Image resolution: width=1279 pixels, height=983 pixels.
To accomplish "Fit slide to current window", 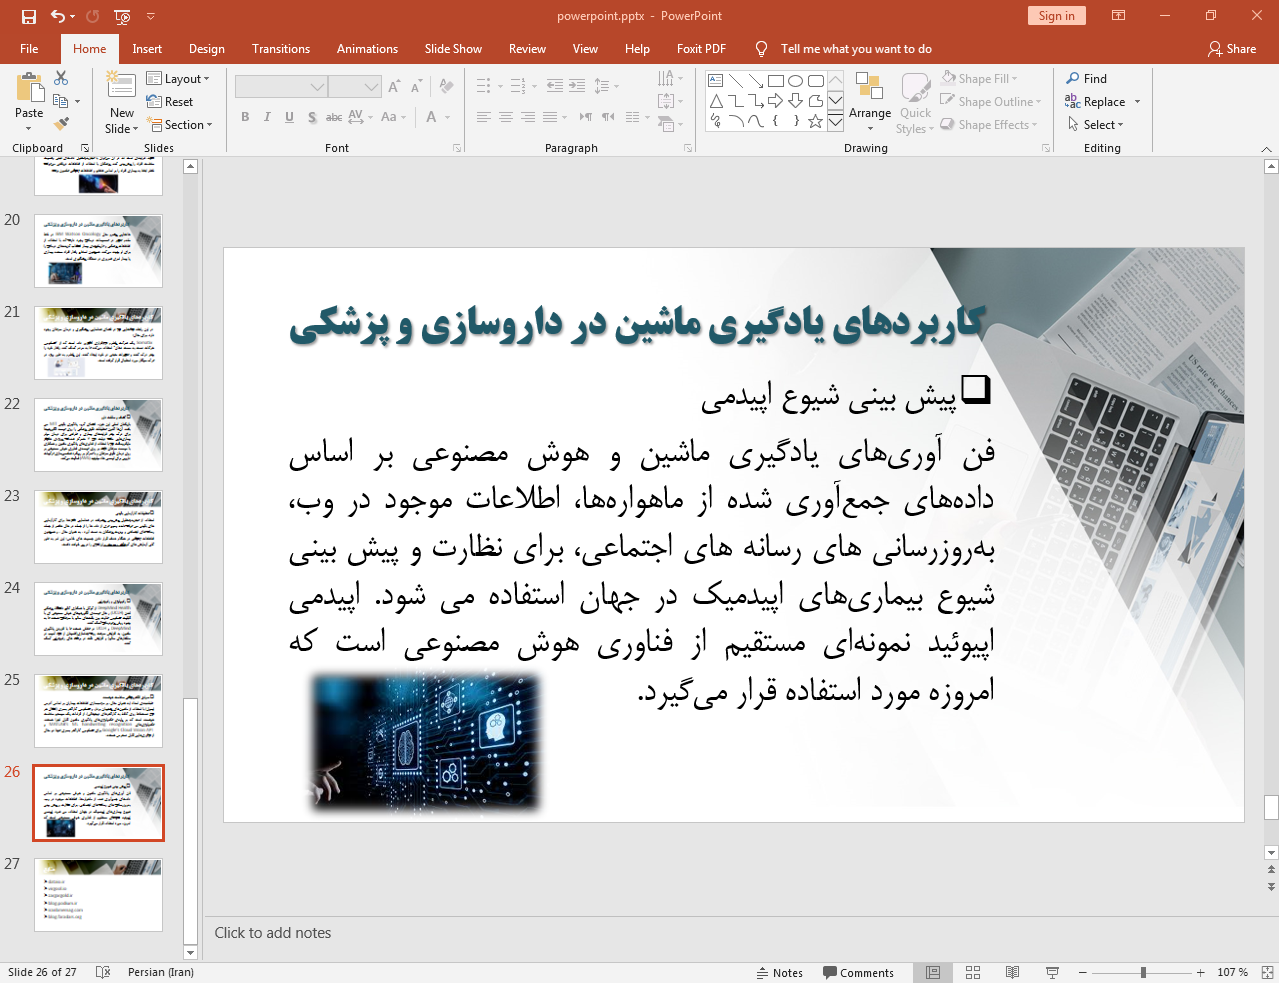I will coord(1267,972).
